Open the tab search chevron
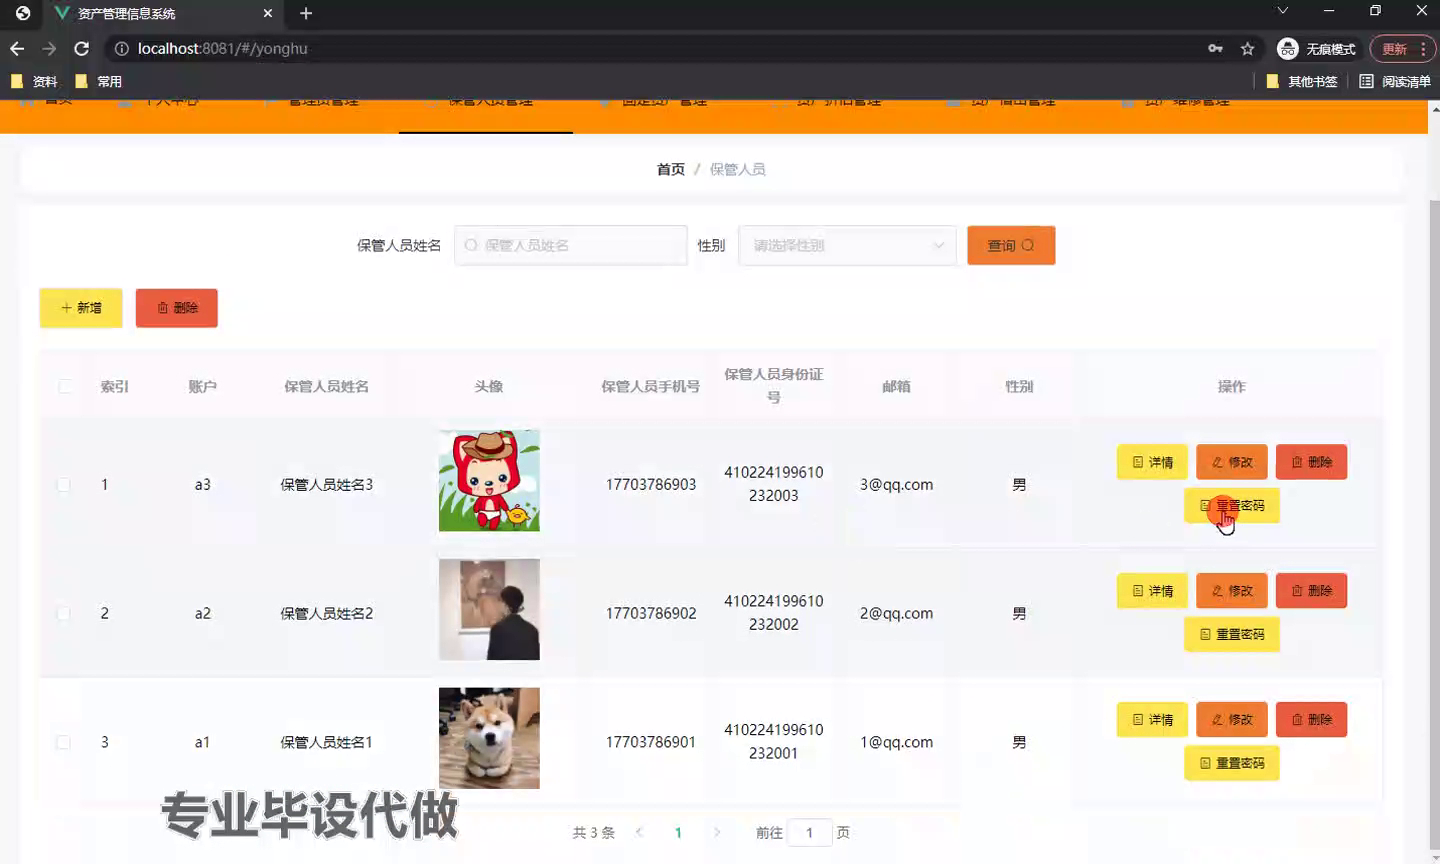1440x864 pixels. (x=1282, y=11)
